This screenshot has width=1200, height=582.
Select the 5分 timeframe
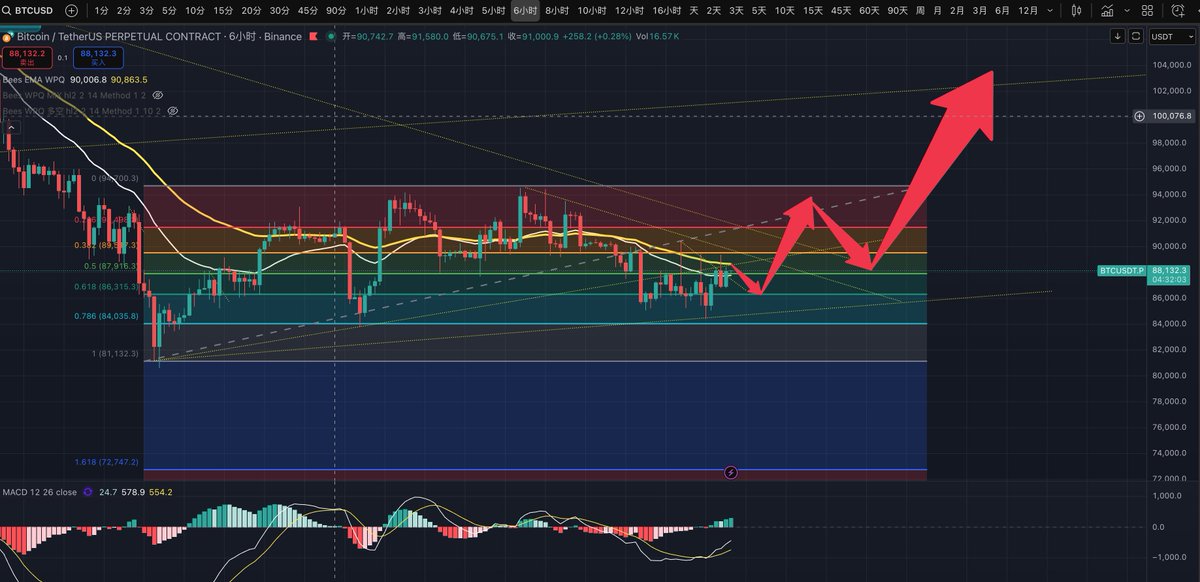(170, 11)
